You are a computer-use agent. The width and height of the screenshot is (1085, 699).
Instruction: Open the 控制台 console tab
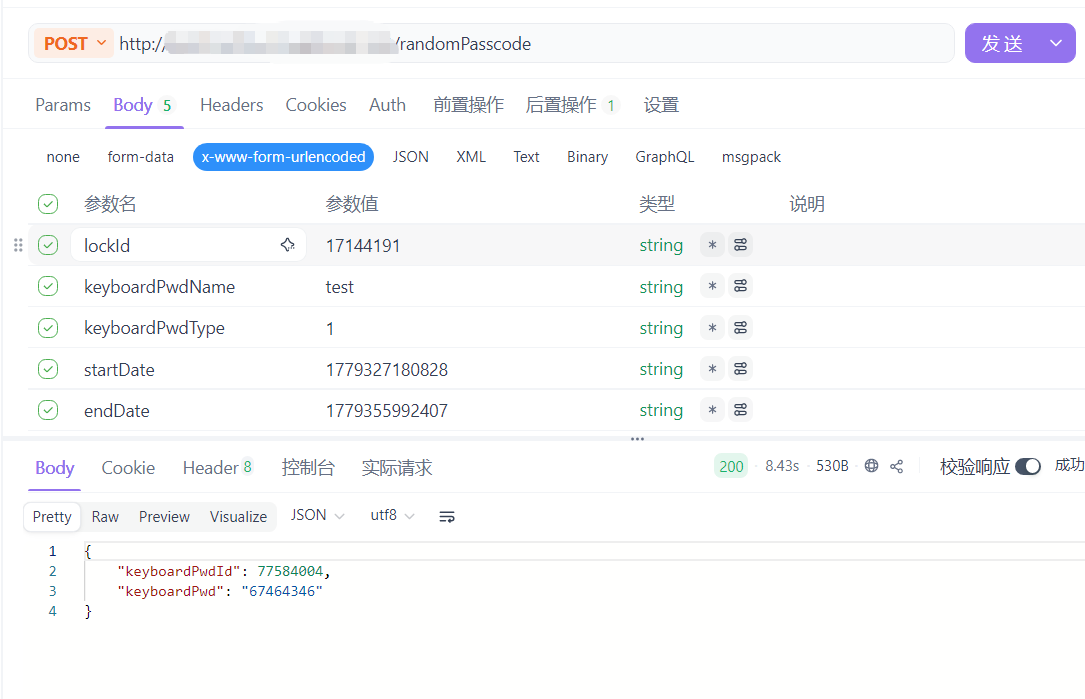[308, 468]
